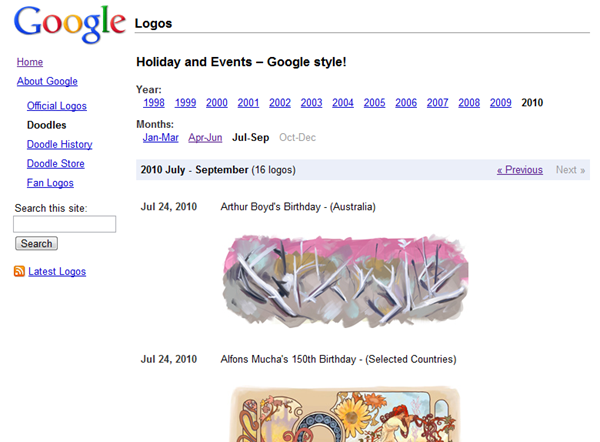Focus the site search text field
600x442 pixels.
click(65, 225)
